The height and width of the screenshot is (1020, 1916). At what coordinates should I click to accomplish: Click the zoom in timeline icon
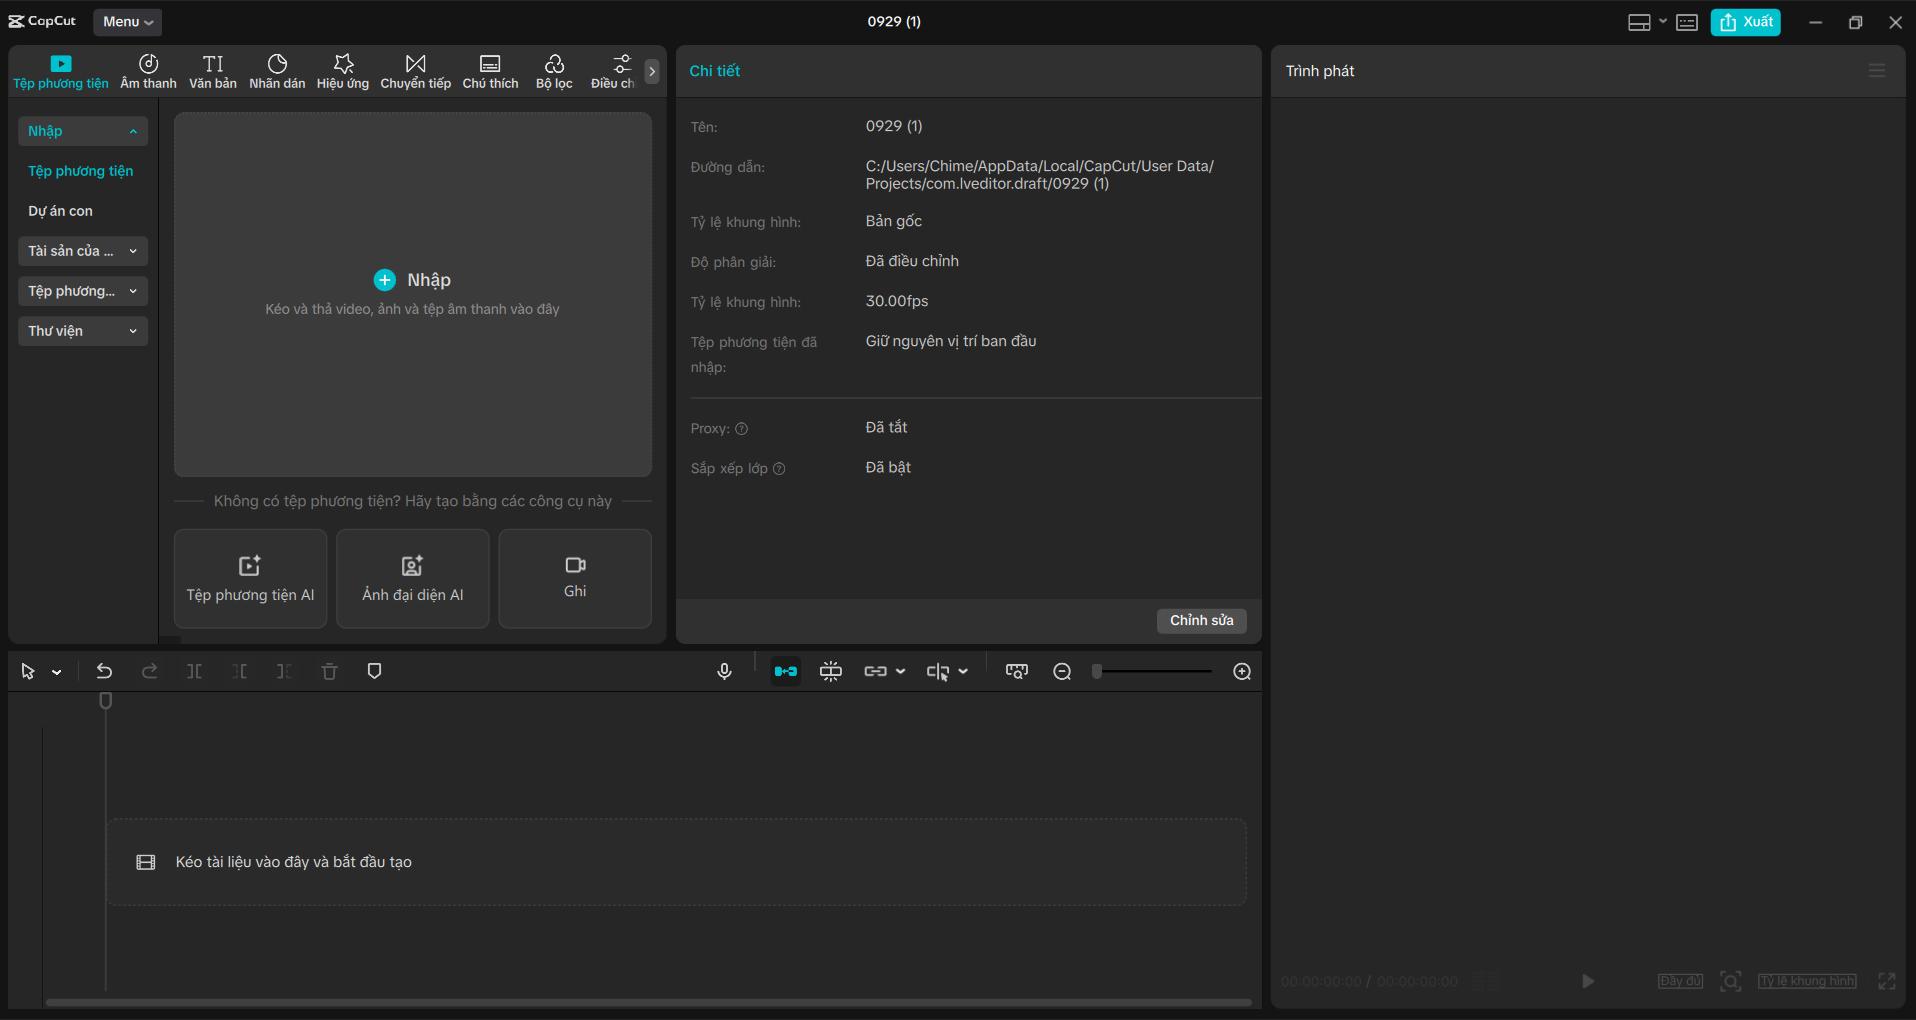pyautogui.click(x=1242, y=672)
